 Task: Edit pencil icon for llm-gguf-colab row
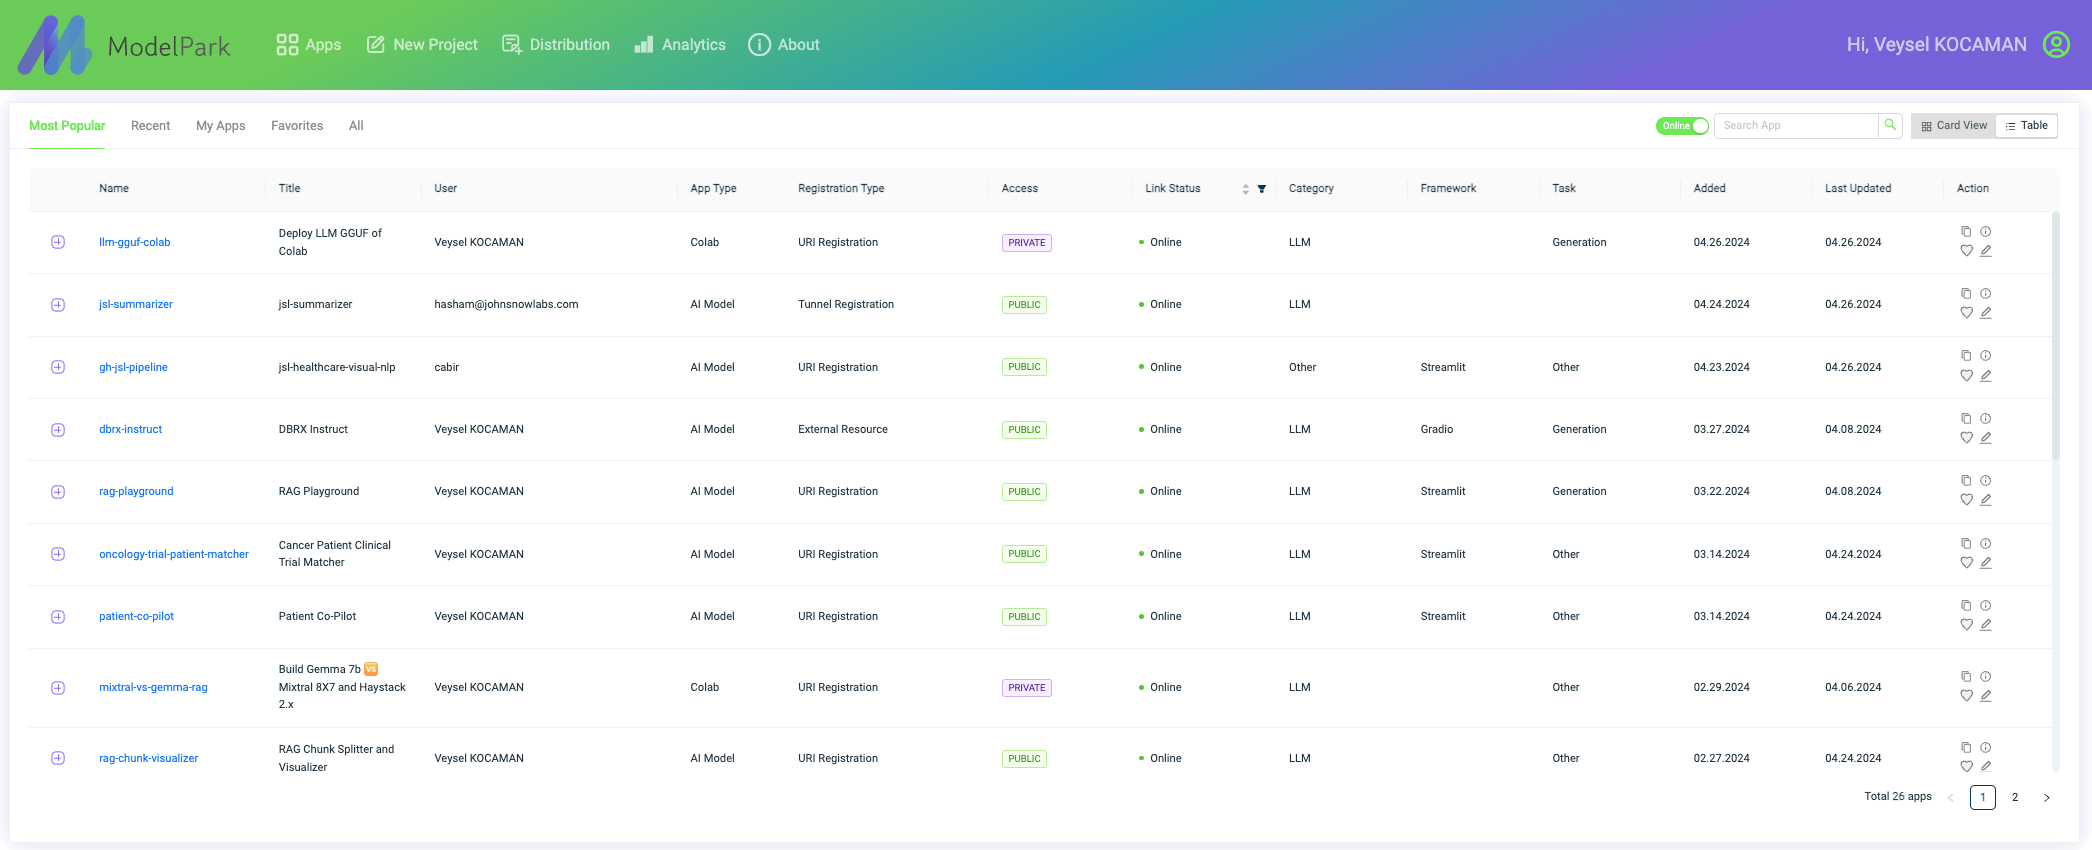pyautogui.click(x=1986, y=251)
